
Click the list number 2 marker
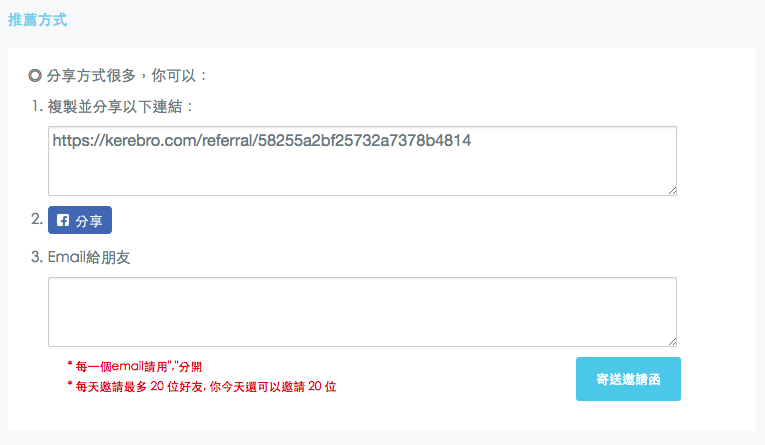click(36, 219)
